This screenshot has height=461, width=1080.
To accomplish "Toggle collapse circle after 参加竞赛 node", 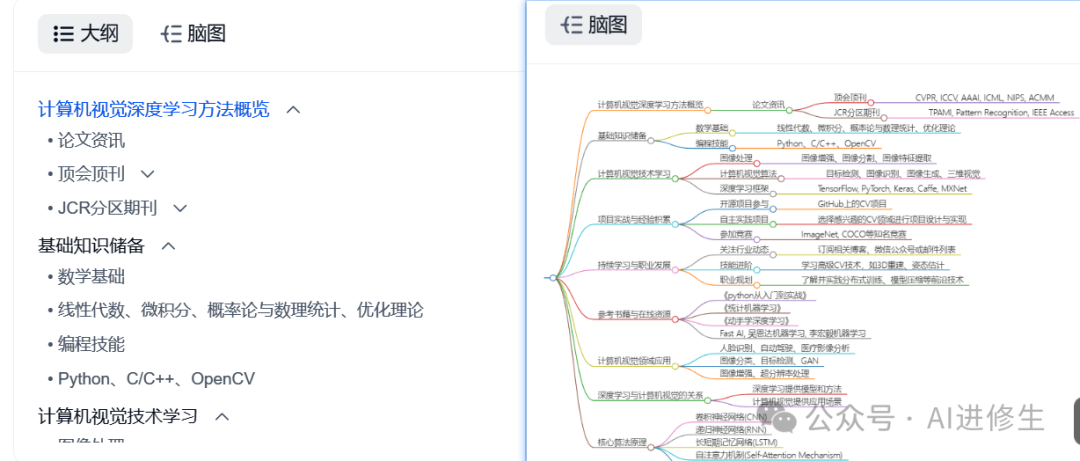I will point(756,238).
